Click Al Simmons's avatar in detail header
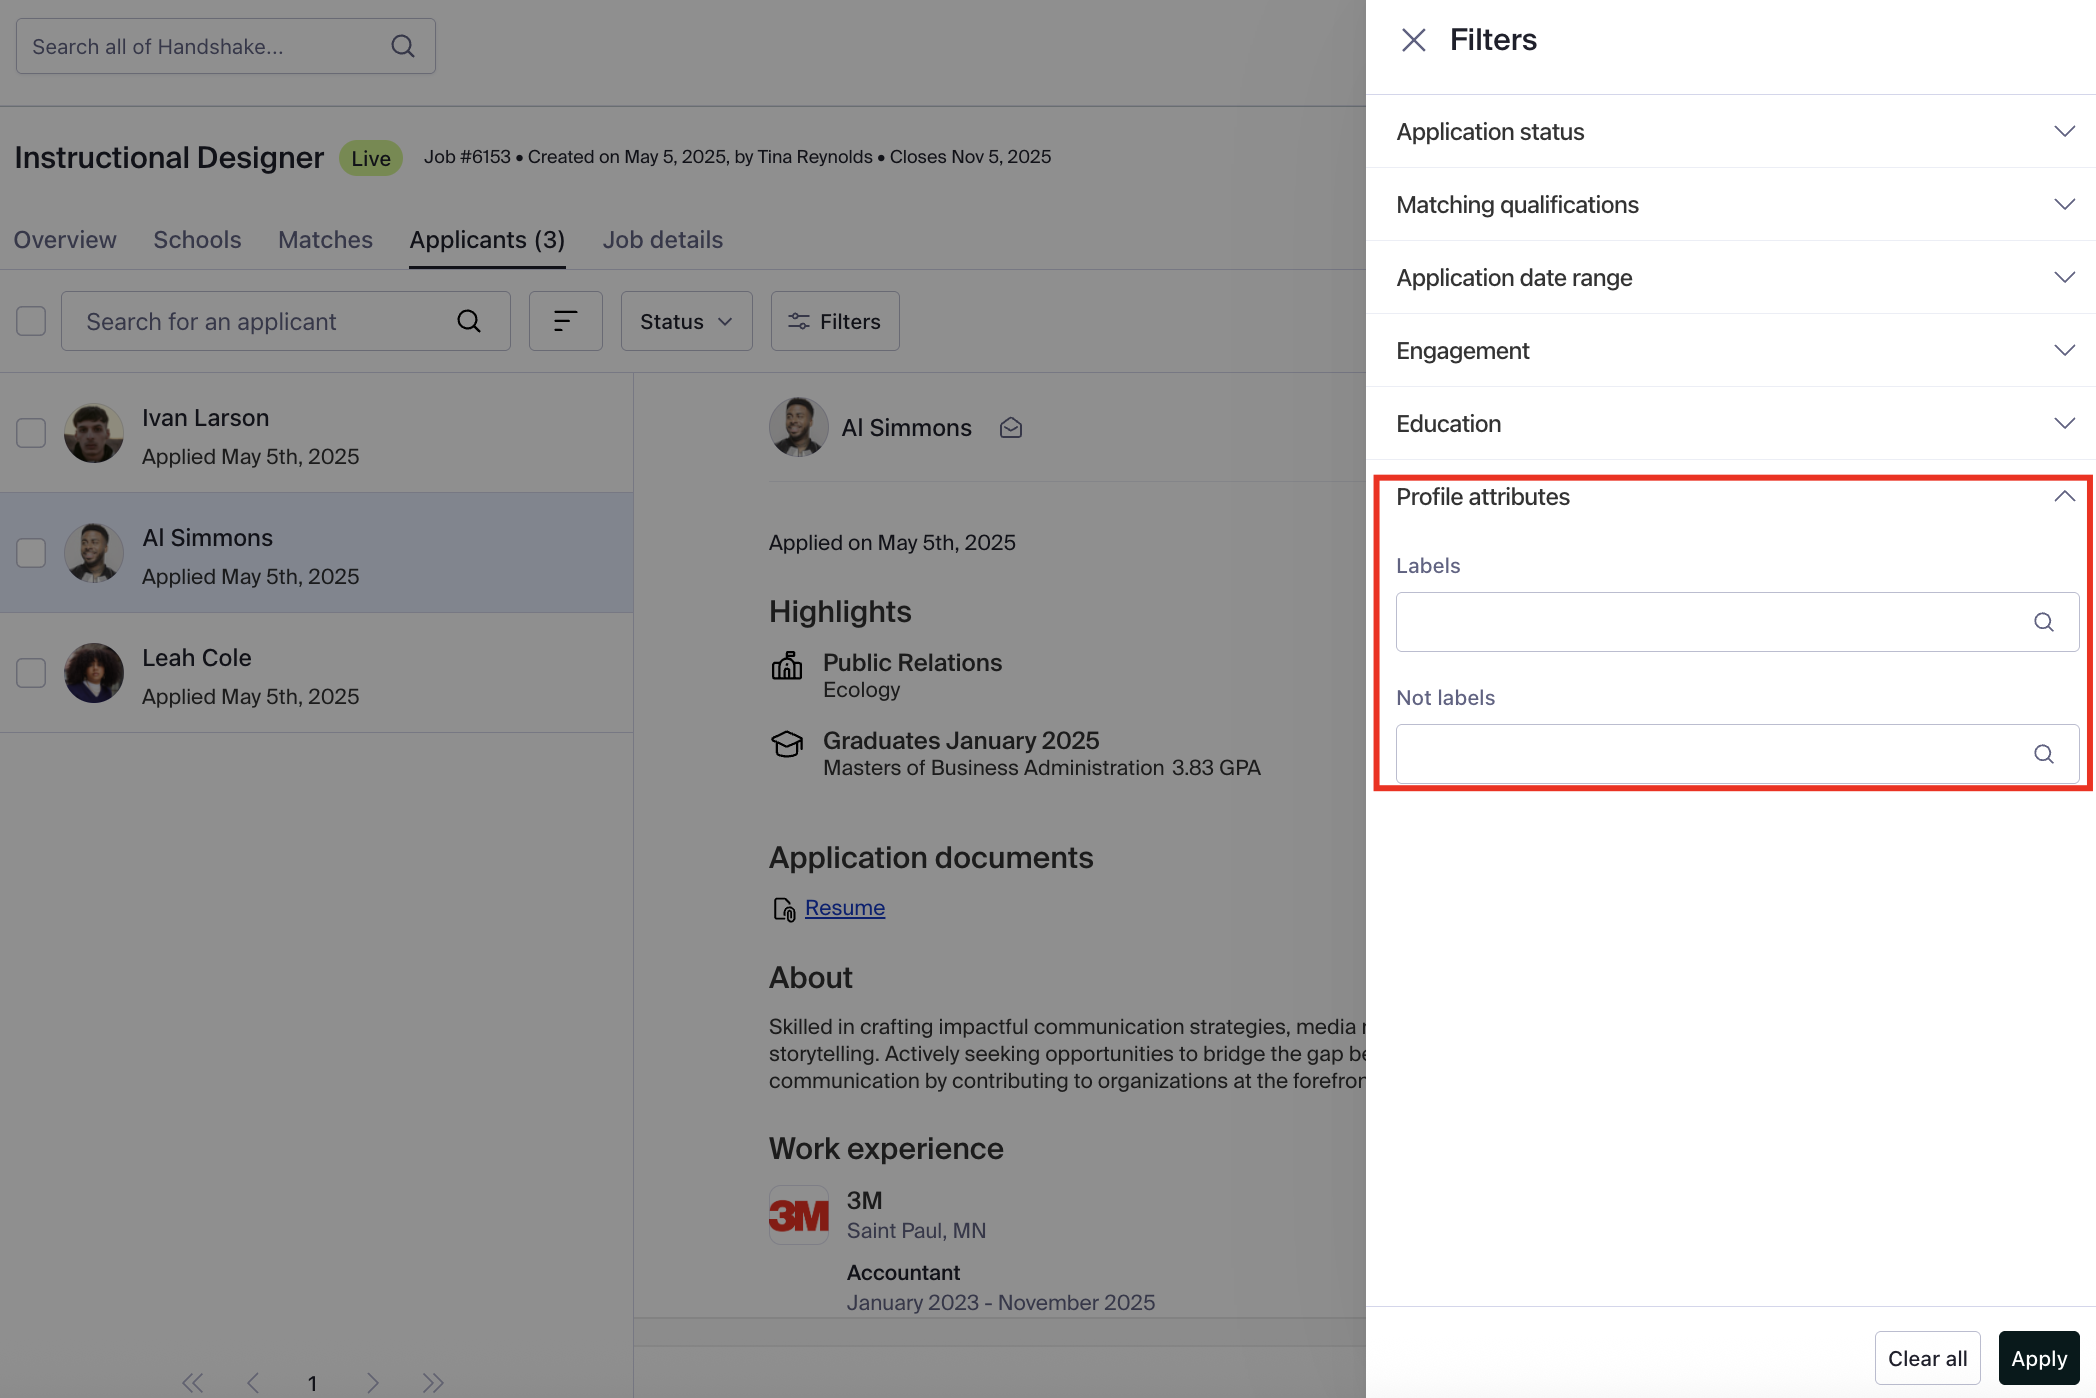This screenshot has height=1398, width=2096. pyautogui.click(x=799, y=427)
